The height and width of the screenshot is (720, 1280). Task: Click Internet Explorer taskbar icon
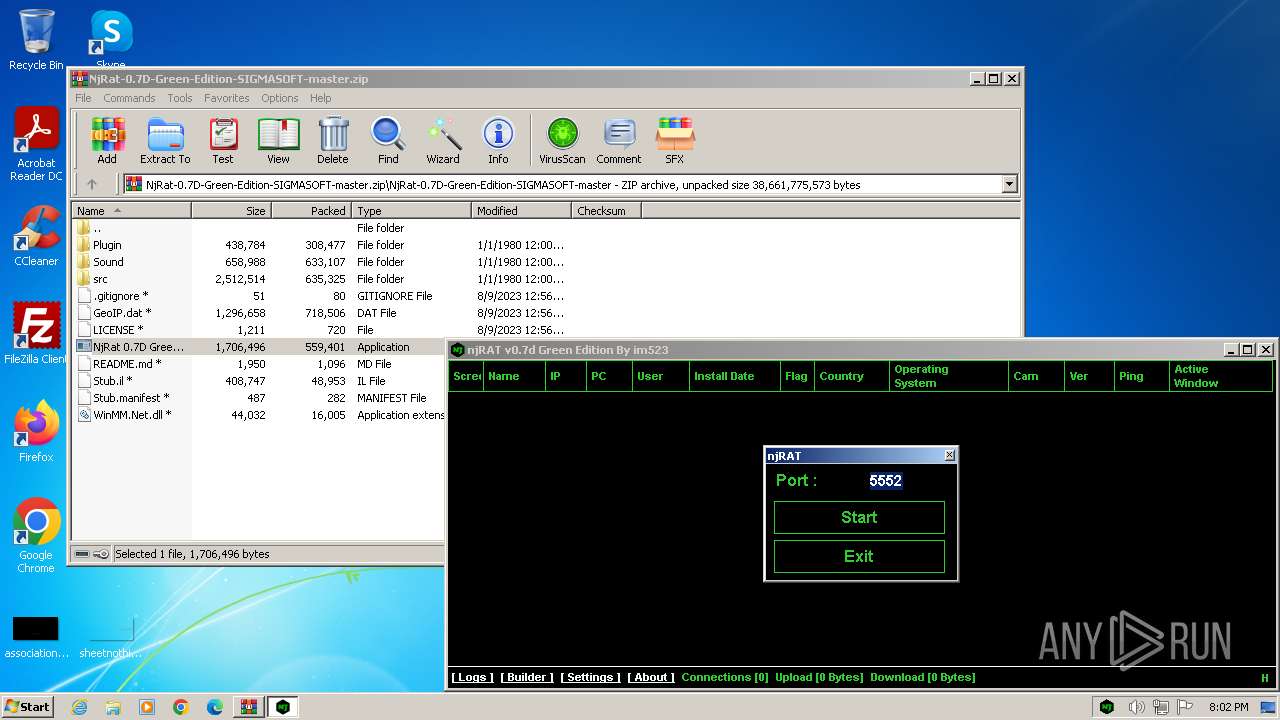(x=79, y=707)
